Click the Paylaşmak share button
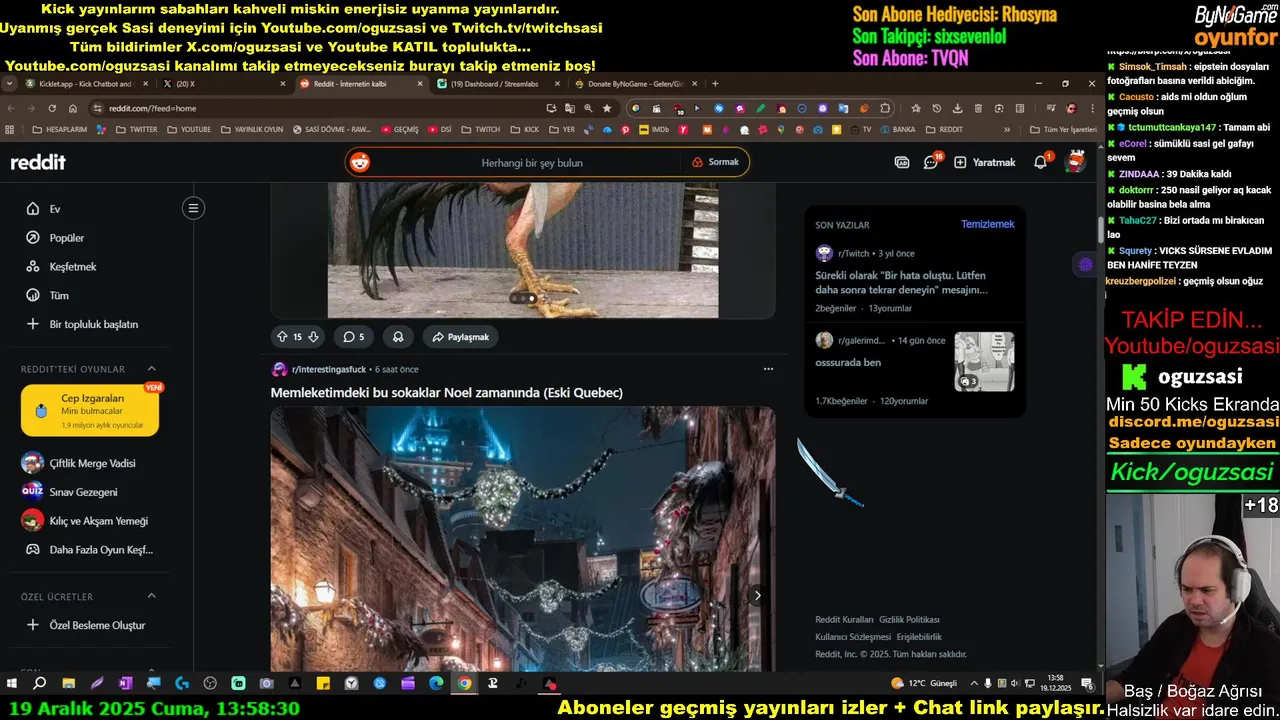The width and height of the screenshot is (1280, 720). 460,337
